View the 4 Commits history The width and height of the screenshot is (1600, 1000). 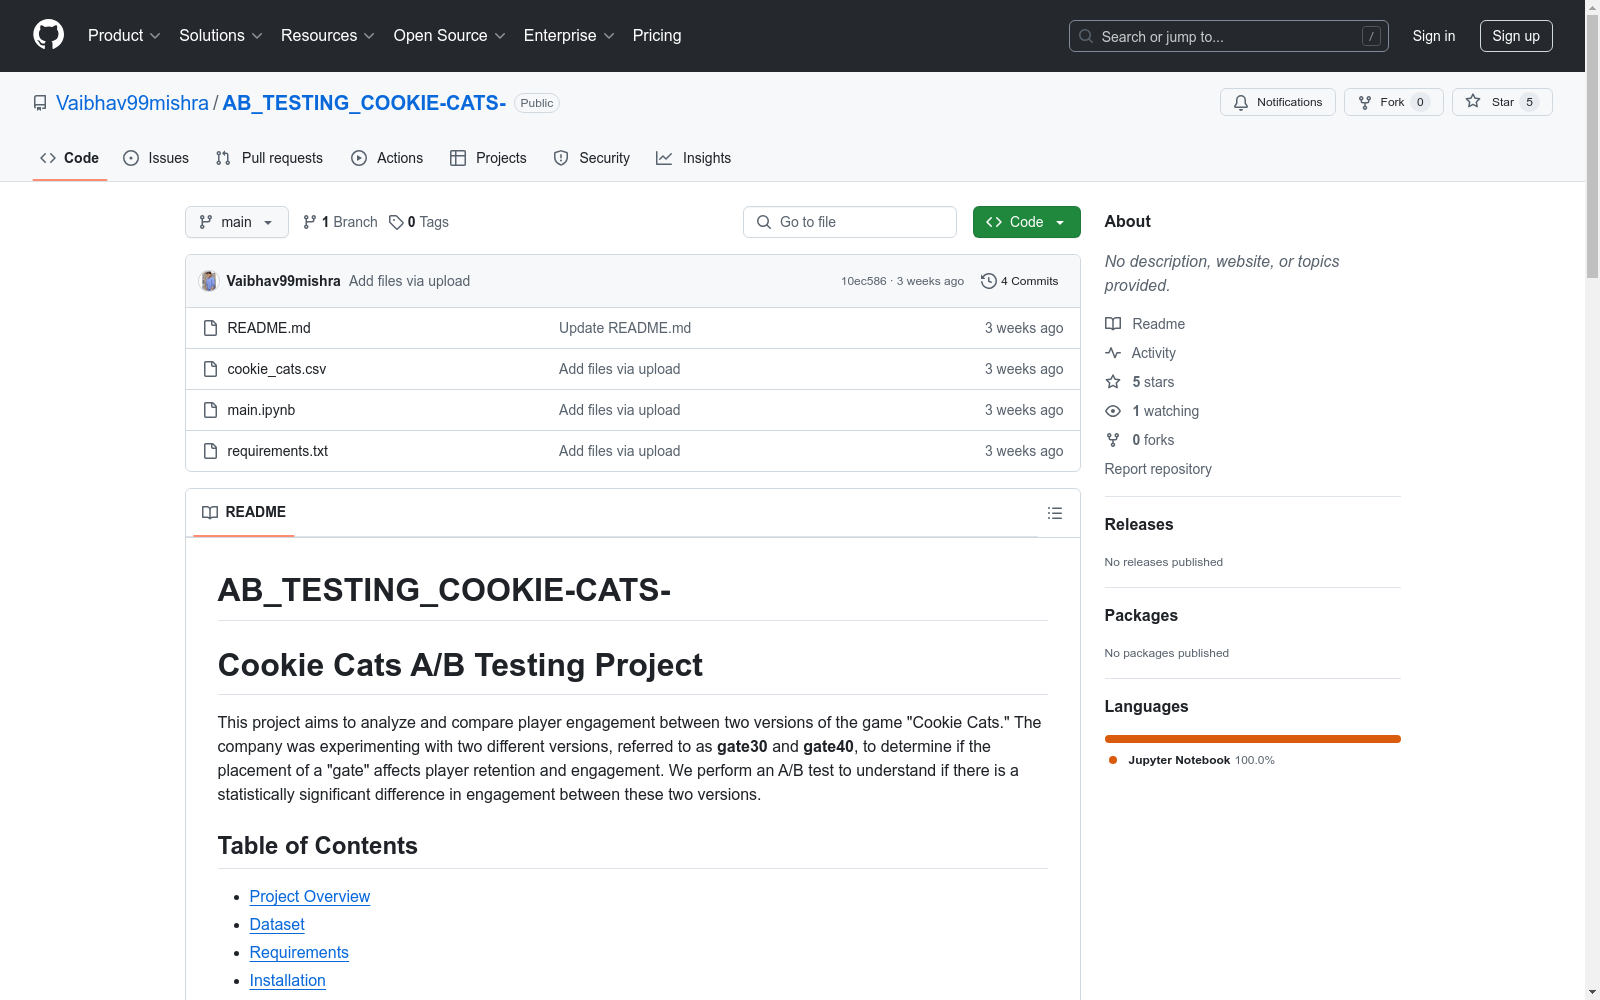click(1020, 281)
